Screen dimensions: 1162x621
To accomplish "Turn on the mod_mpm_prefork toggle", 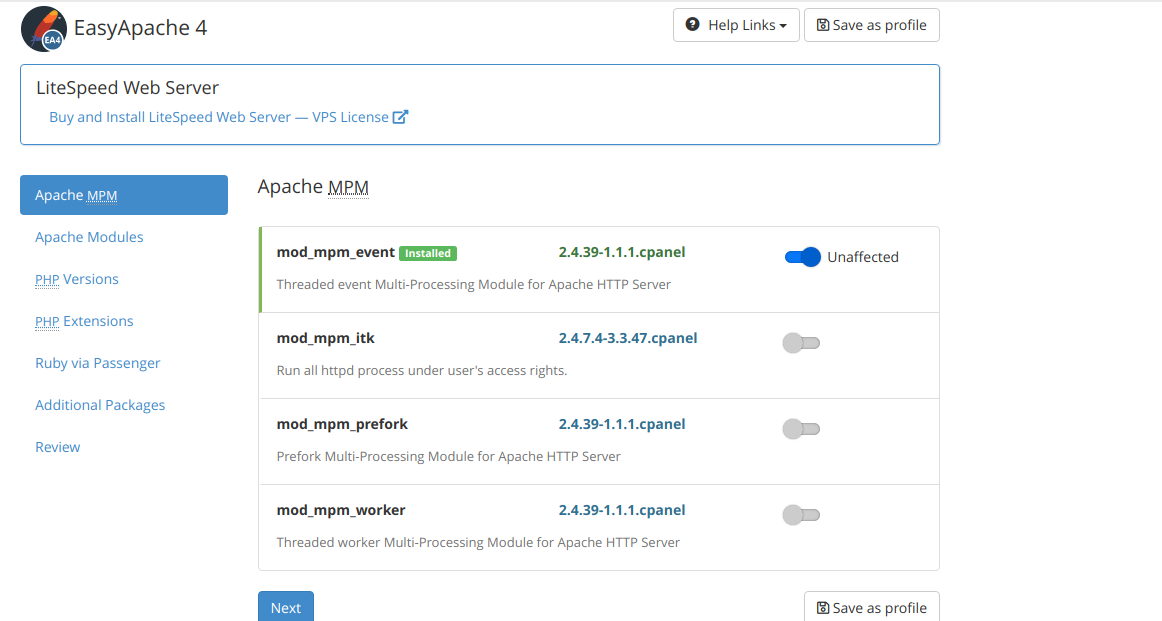I will 801,429.
